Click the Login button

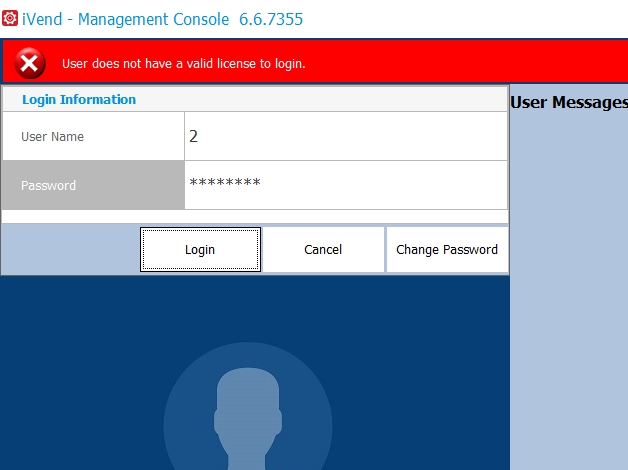tap(200, 249)
